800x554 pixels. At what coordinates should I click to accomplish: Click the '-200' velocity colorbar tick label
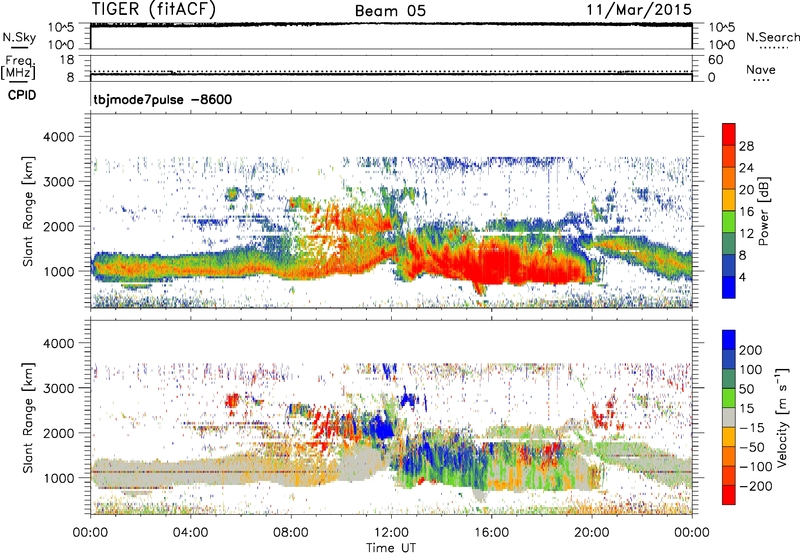click(754, 486)
